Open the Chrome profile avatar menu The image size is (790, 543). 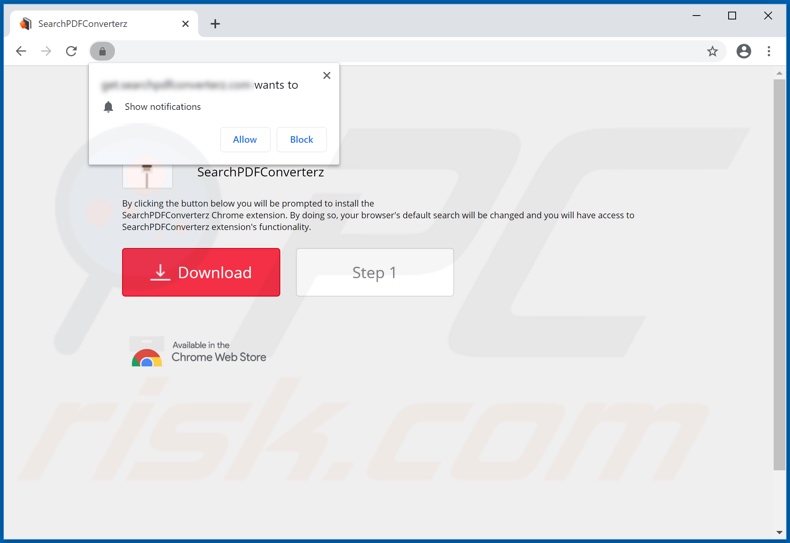(744, 51)
